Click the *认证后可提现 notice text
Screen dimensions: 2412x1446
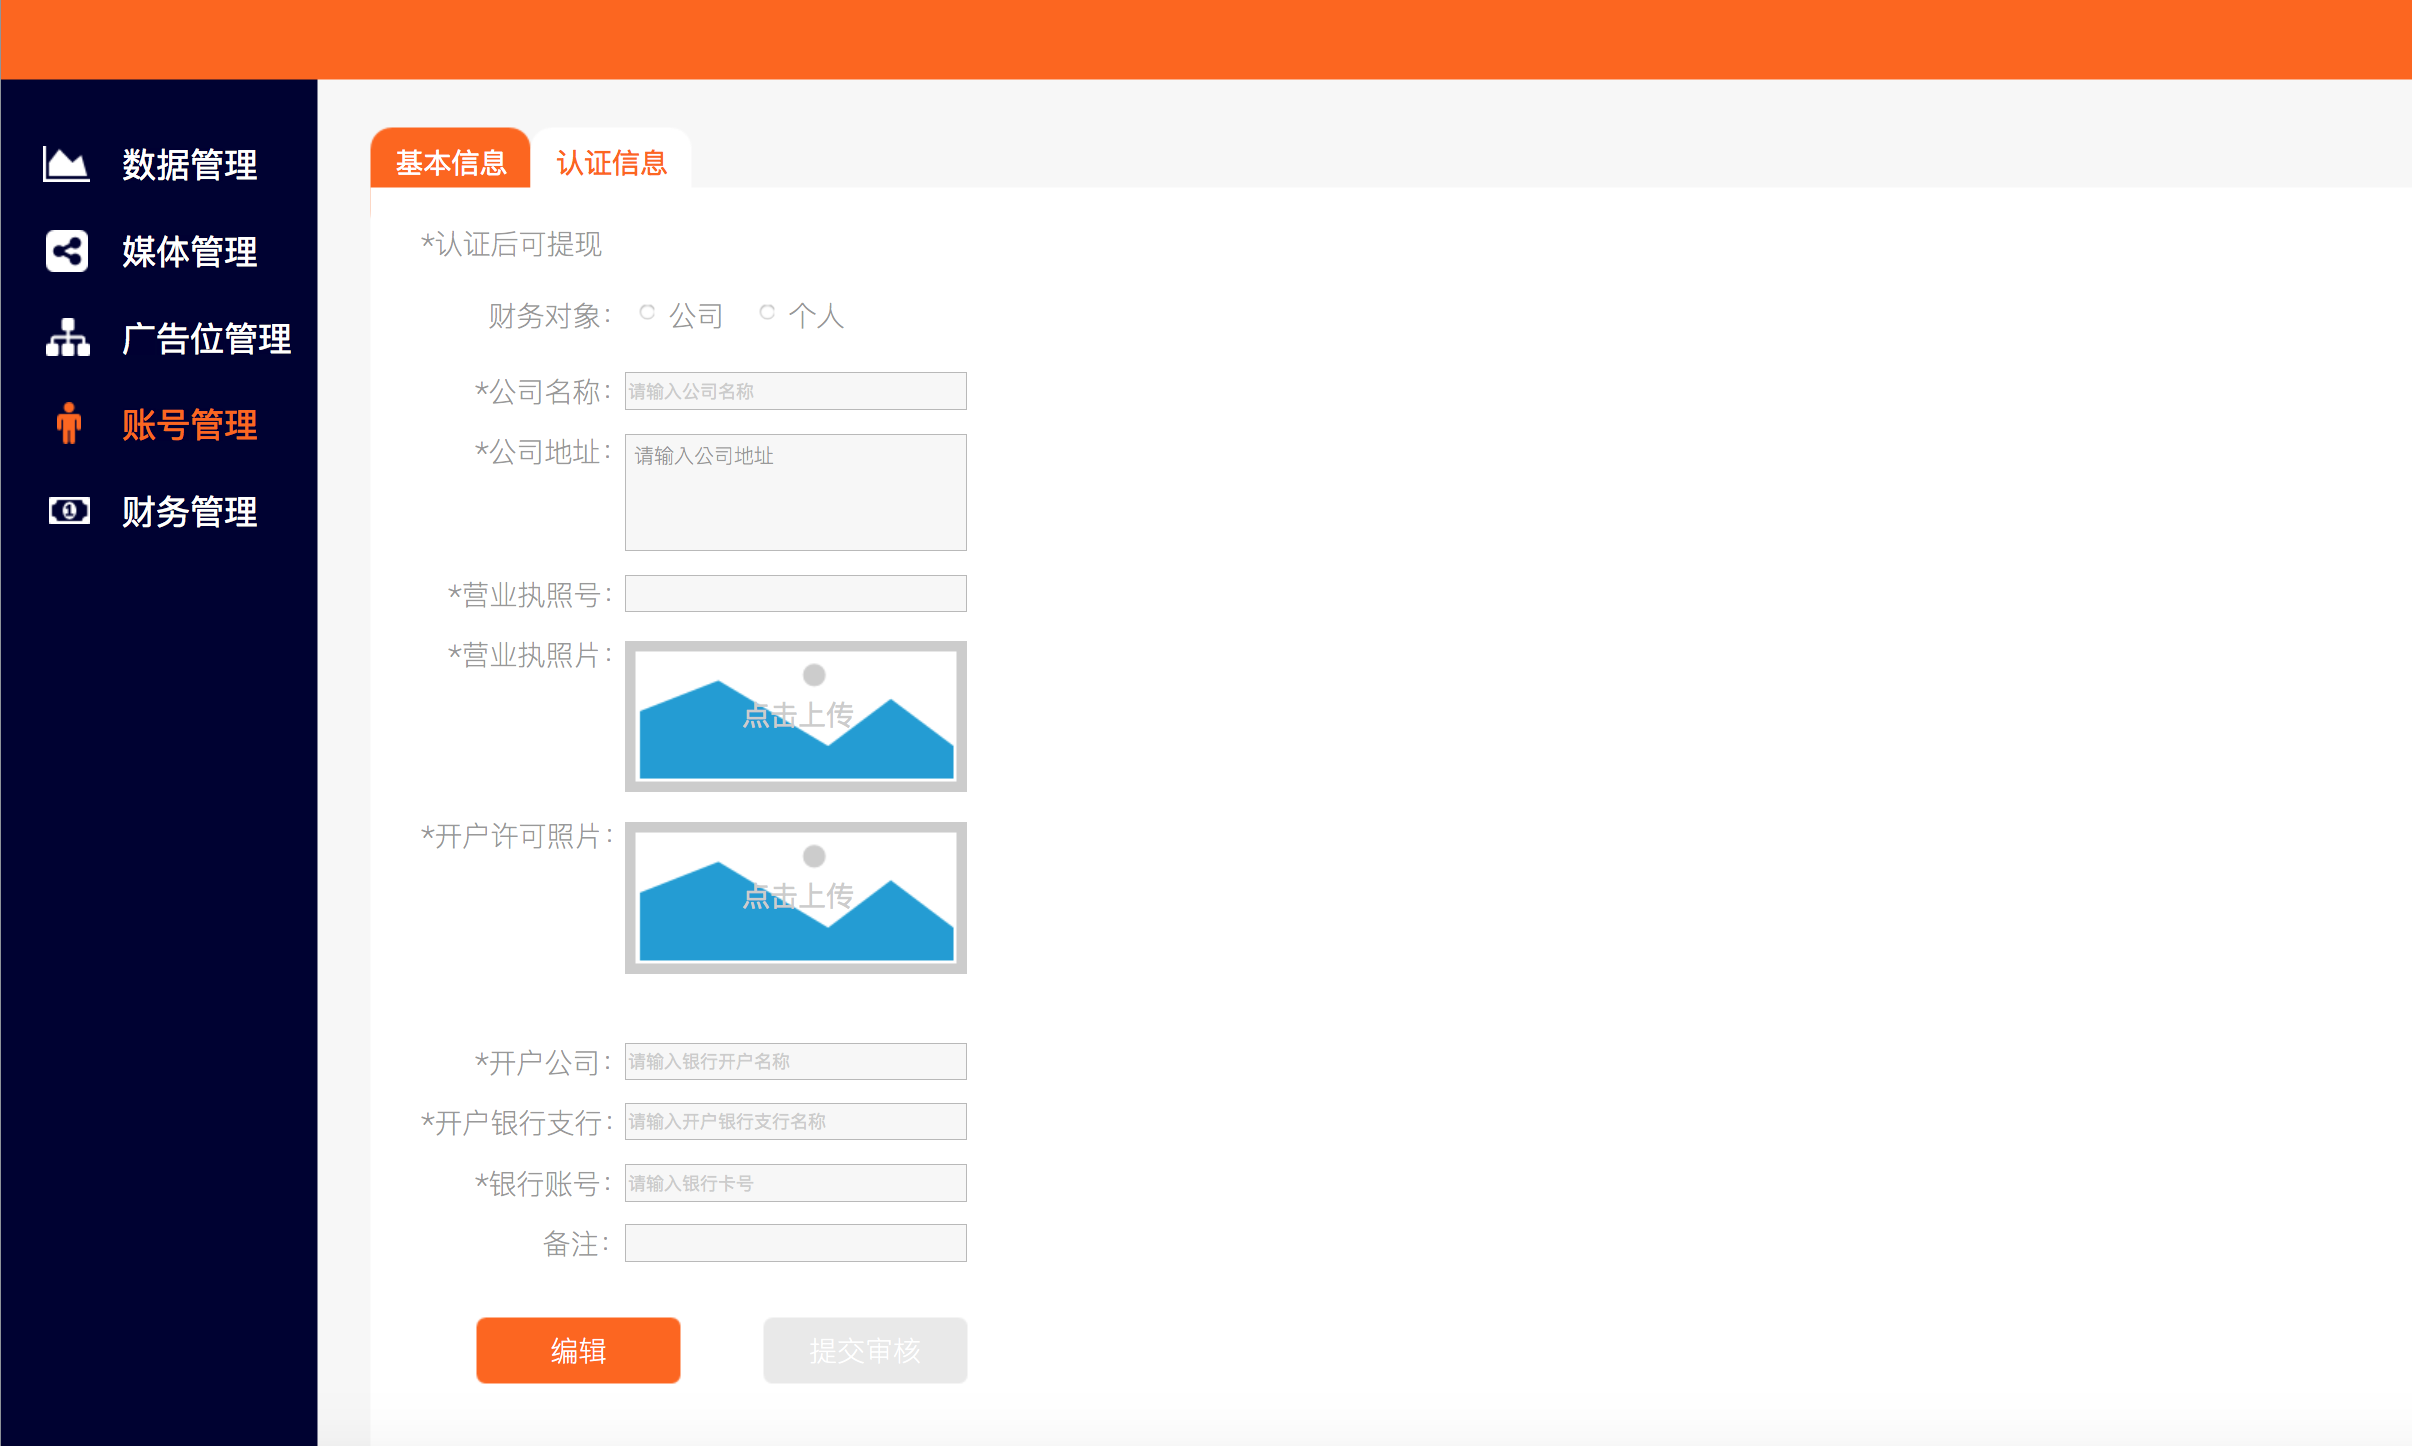(x=511, y=244)
